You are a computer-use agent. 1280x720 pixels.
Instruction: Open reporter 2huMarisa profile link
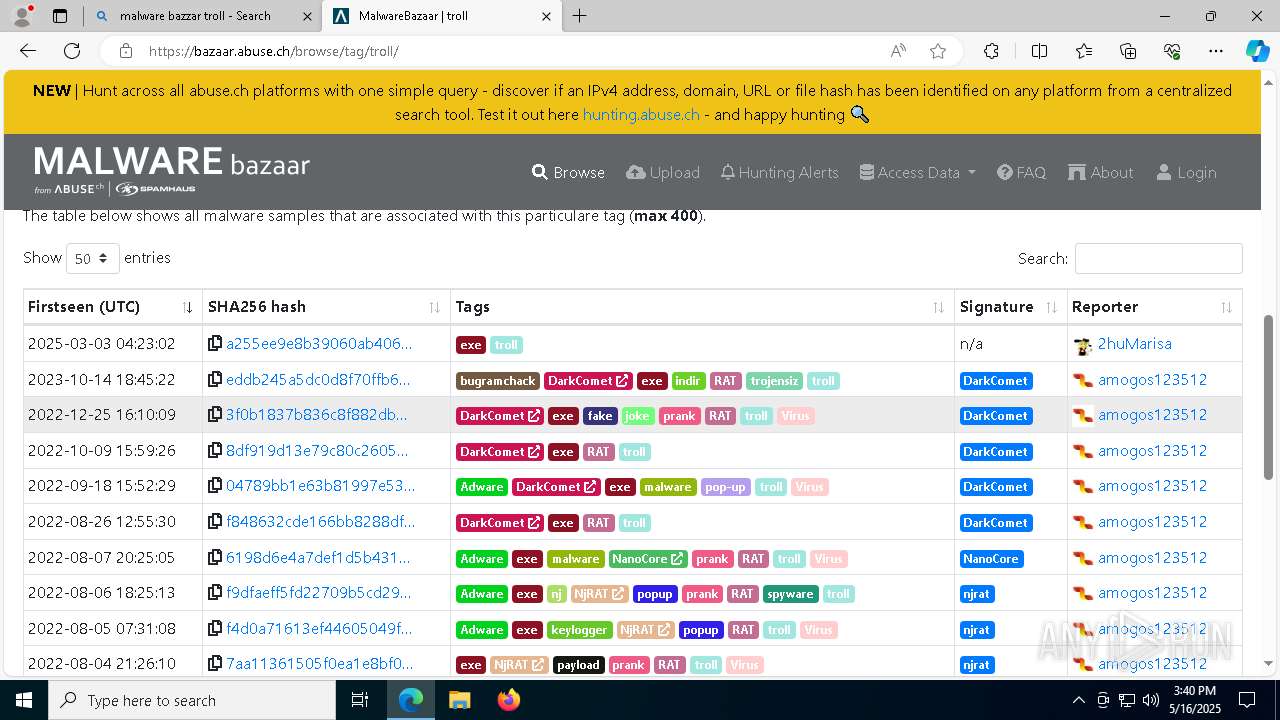(x=1134, y=344)
